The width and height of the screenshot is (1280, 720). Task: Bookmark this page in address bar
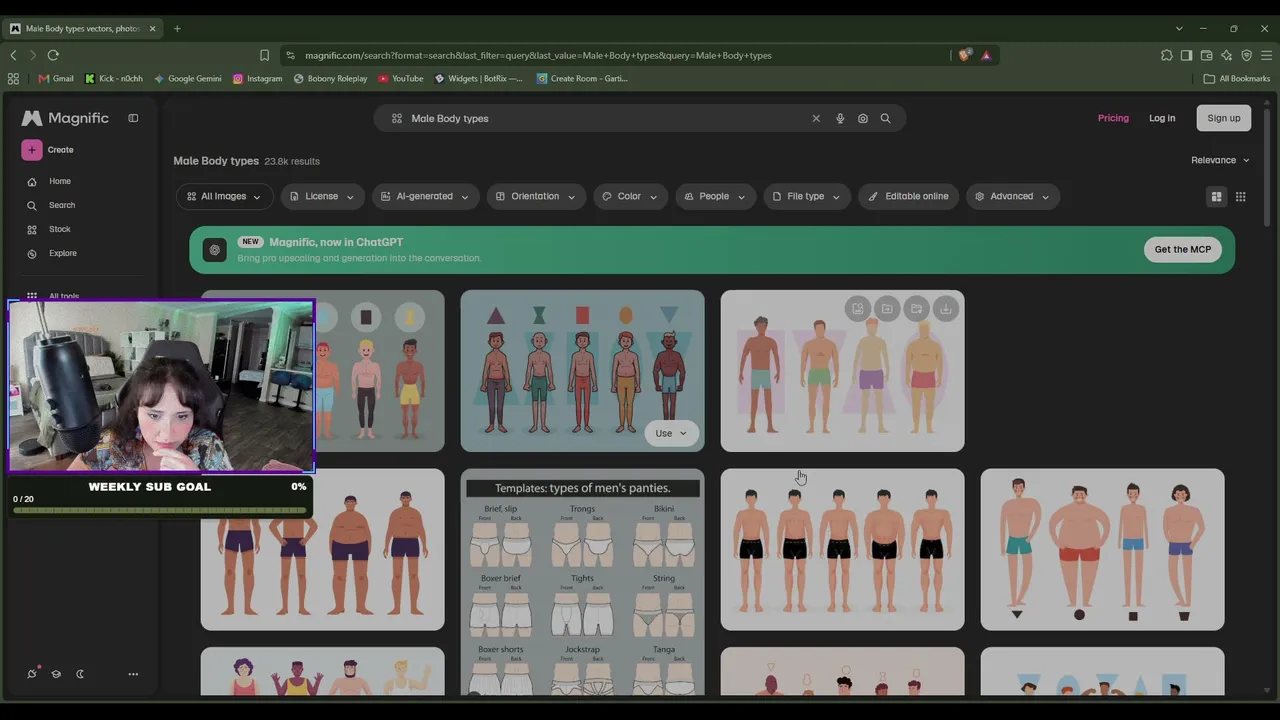264,55
